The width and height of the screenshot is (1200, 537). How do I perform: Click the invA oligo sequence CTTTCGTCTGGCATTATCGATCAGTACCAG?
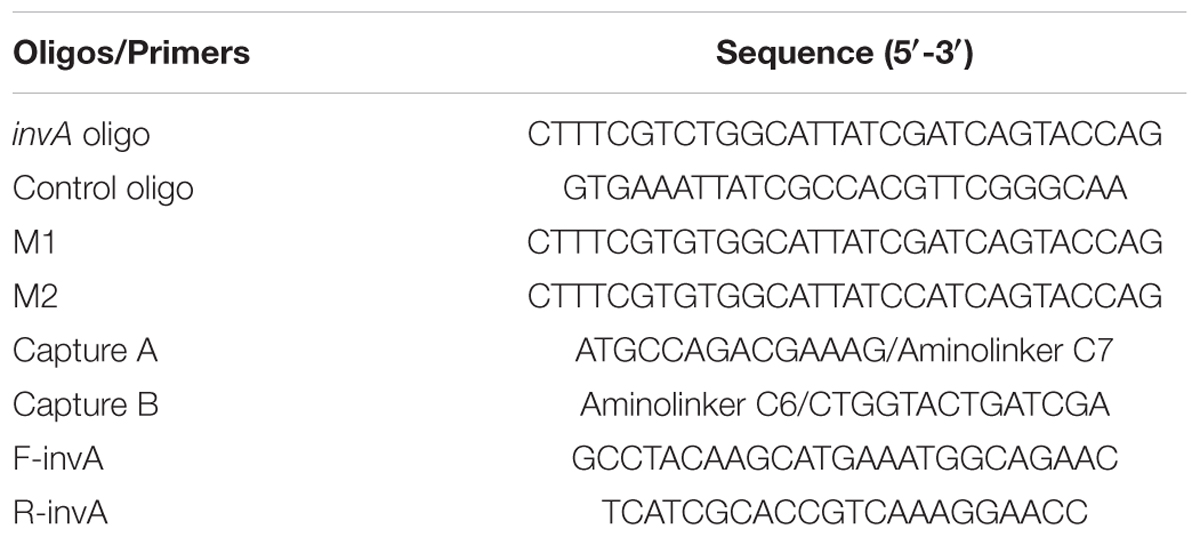click(x=846, y=133)
